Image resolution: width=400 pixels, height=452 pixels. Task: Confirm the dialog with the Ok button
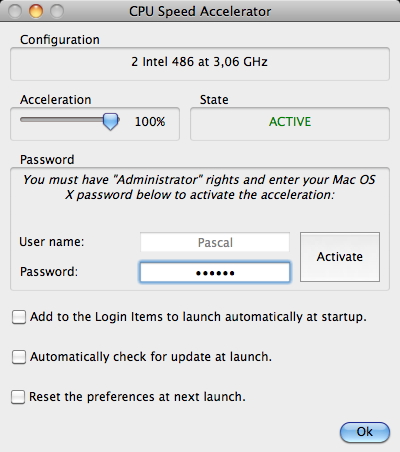click(365, 432)
